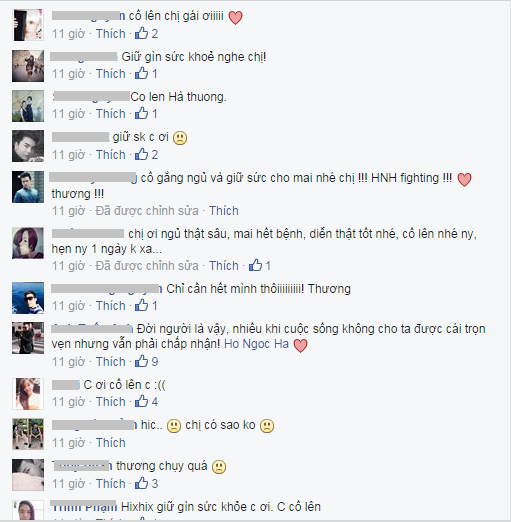This screenshot has height=522, width=511.
Task: Click thumbs-up icon under "Co len Hà thuong"
Action: click(x=141, y=113)
